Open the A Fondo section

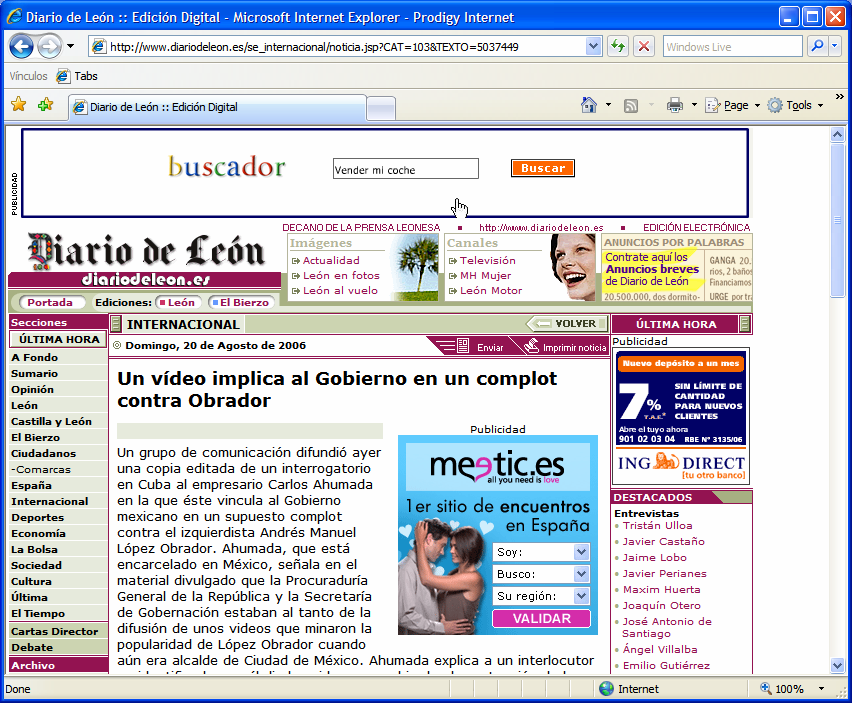point(35,357)
